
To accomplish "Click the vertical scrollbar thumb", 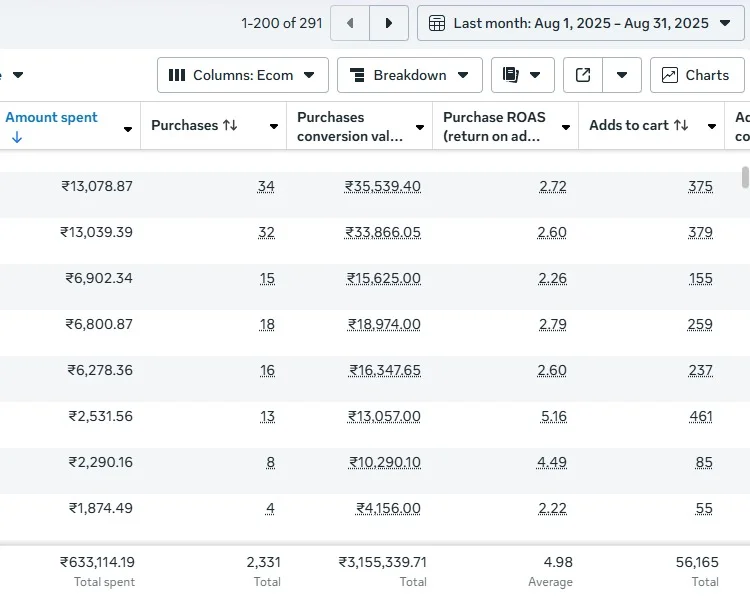I will click(x=745, y=177).
